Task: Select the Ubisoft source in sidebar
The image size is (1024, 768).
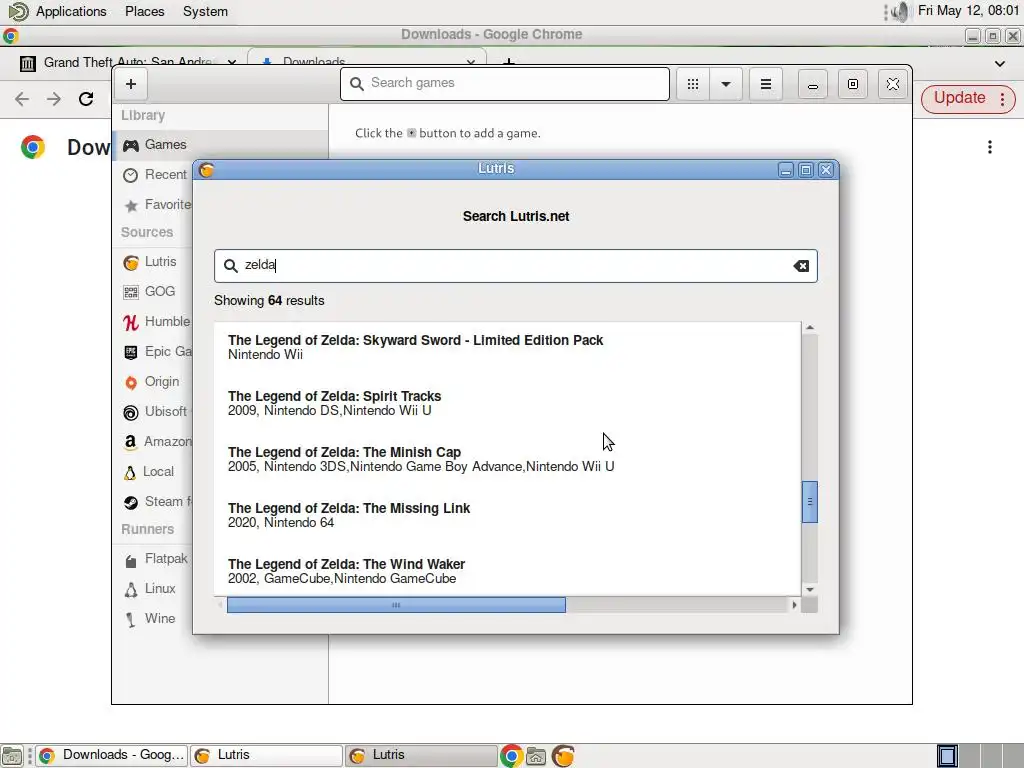Action: pyautogui.click(x=155, y=411)
